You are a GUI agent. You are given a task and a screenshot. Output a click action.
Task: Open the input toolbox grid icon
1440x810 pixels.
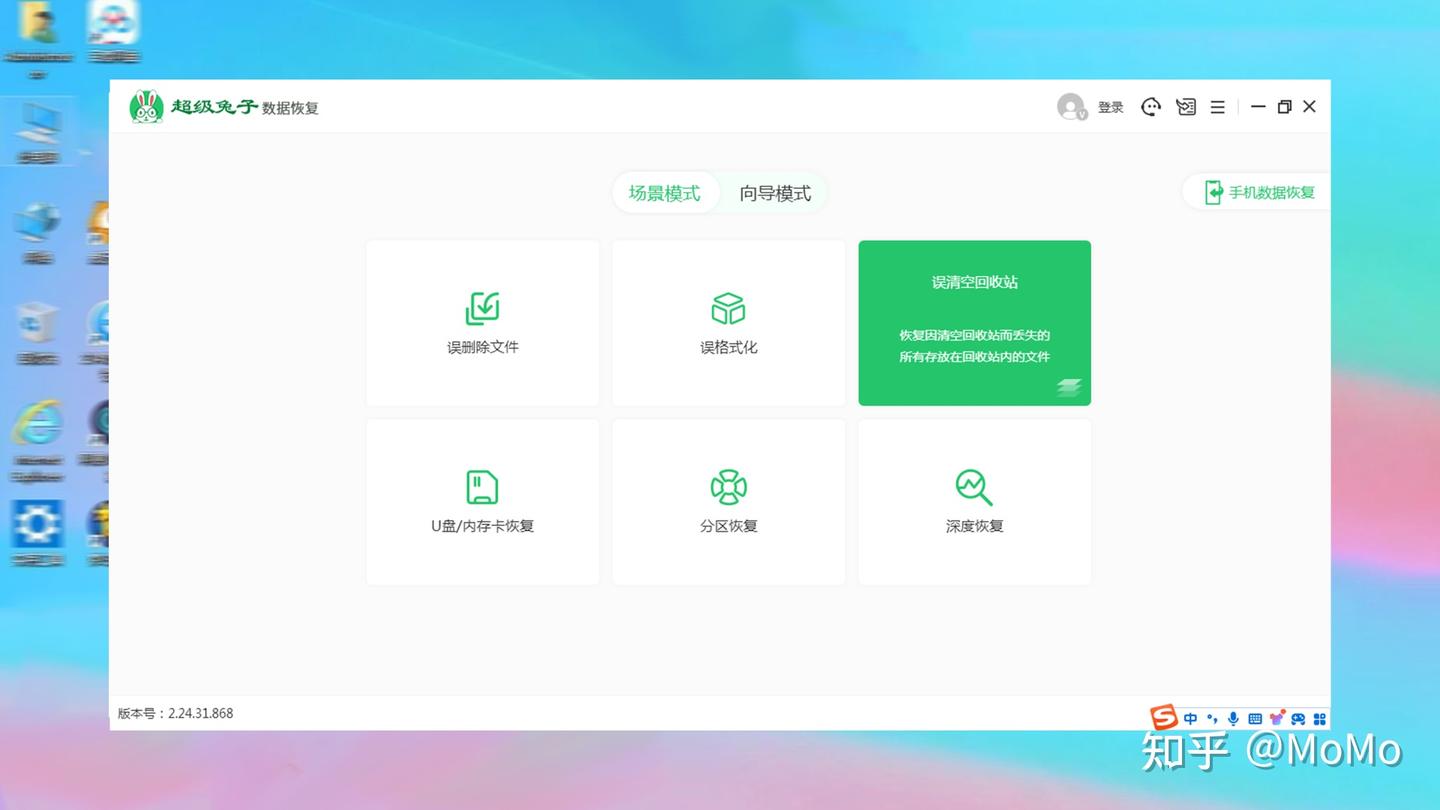point(1320,719)
